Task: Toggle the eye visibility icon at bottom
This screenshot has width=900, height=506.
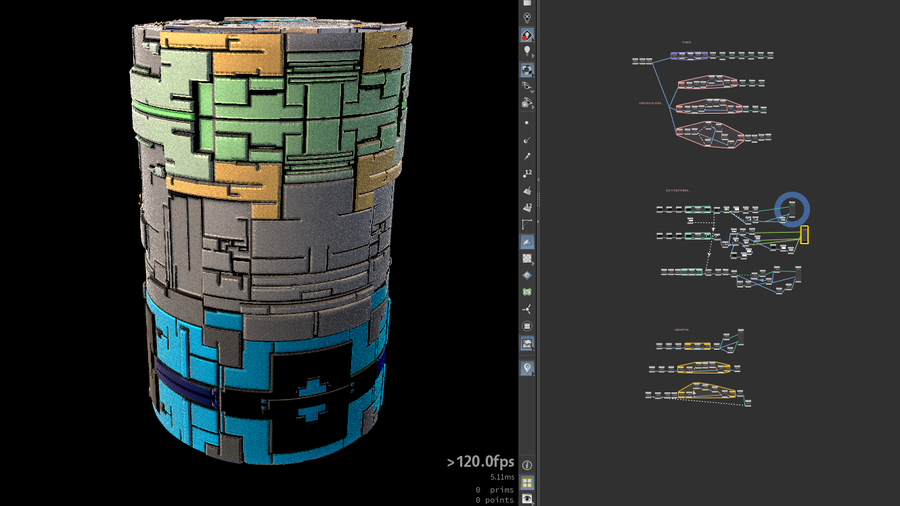Action: point(527,498)
